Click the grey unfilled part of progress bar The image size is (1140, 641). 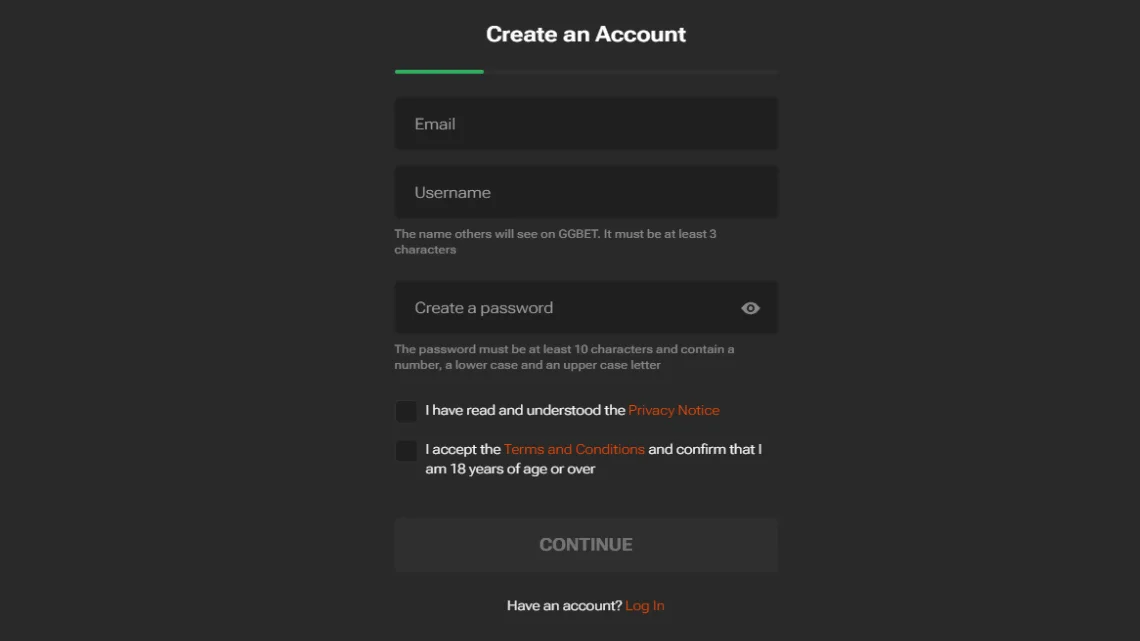631,71
